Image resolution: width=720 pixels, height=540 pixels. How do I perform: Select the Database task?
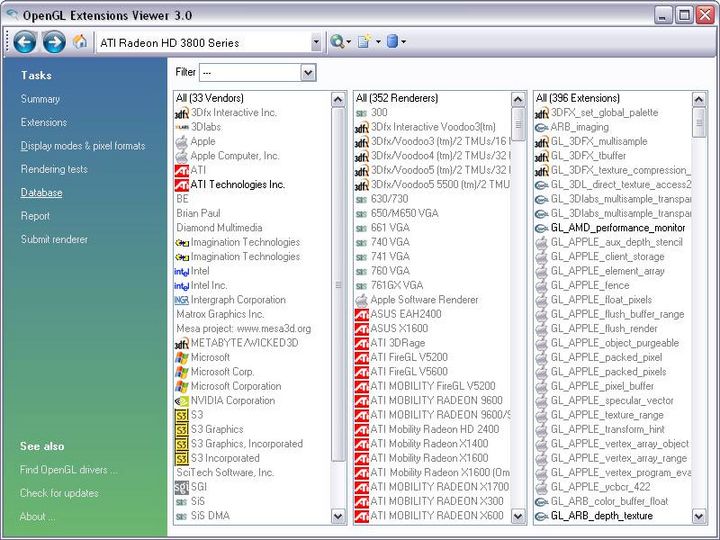pyautogui.click(x=41, y=192)
